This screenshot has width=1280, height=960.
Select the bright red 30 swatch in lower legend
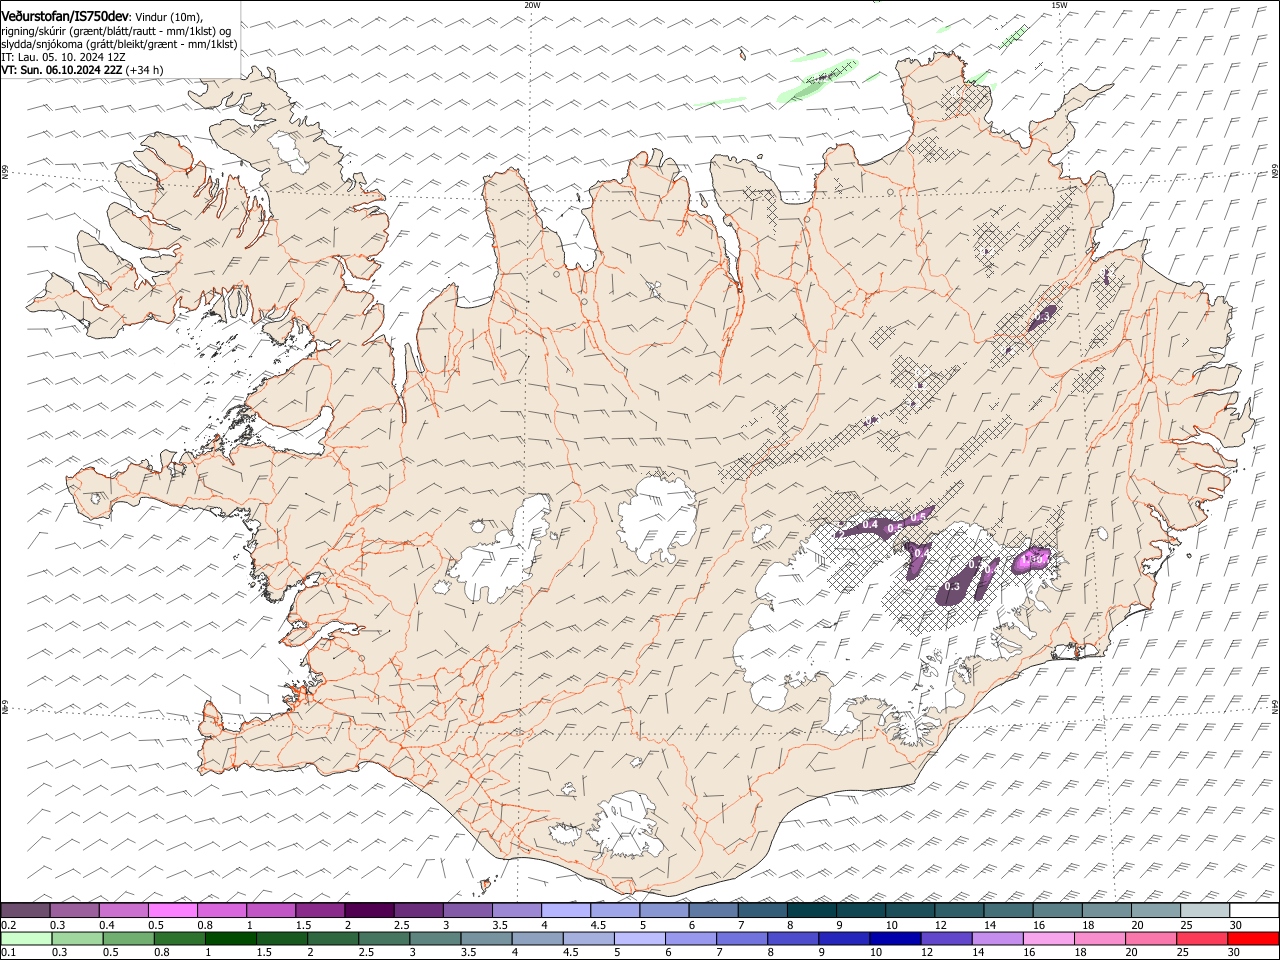pos(1254,938)
